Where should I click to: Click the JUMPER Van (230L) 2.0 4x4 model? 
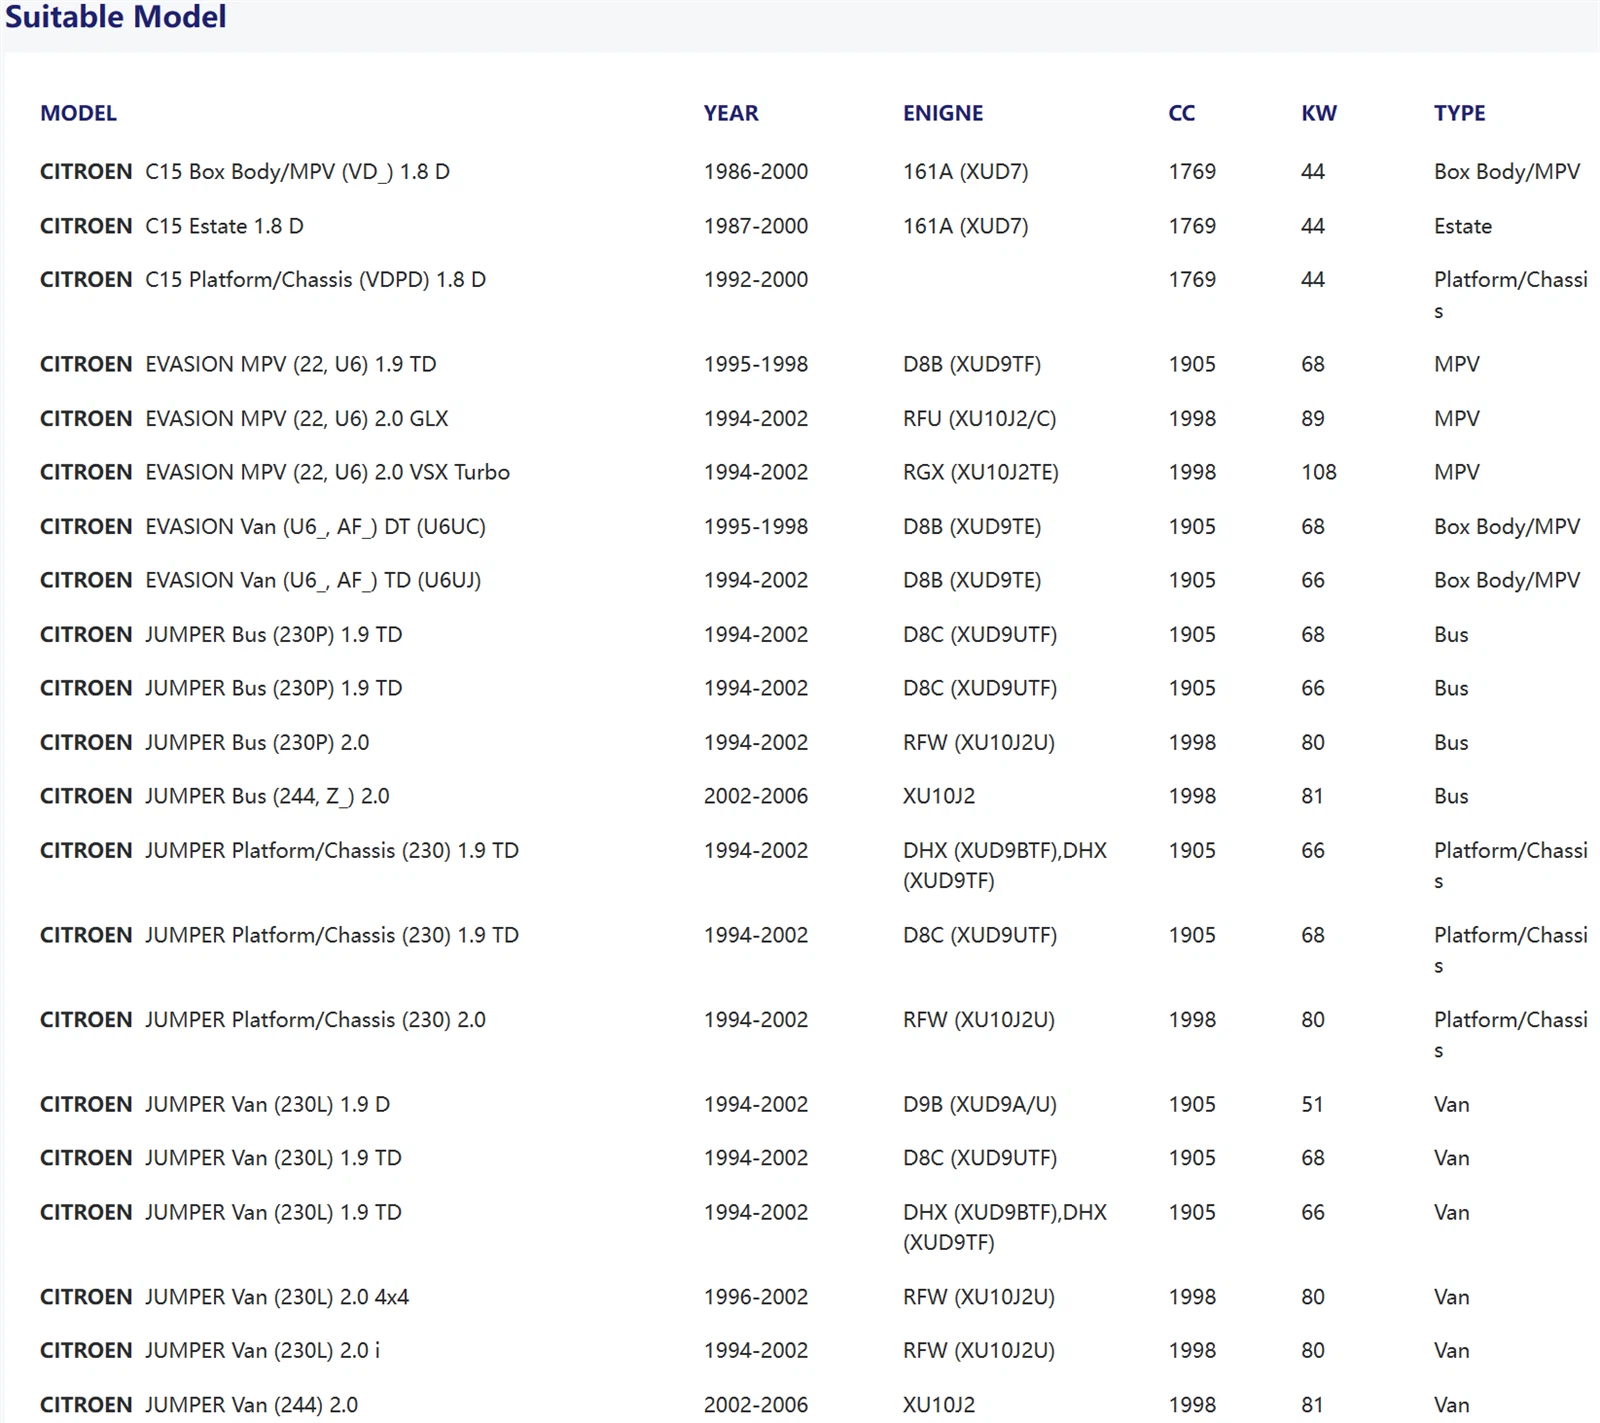(276, 1297)
